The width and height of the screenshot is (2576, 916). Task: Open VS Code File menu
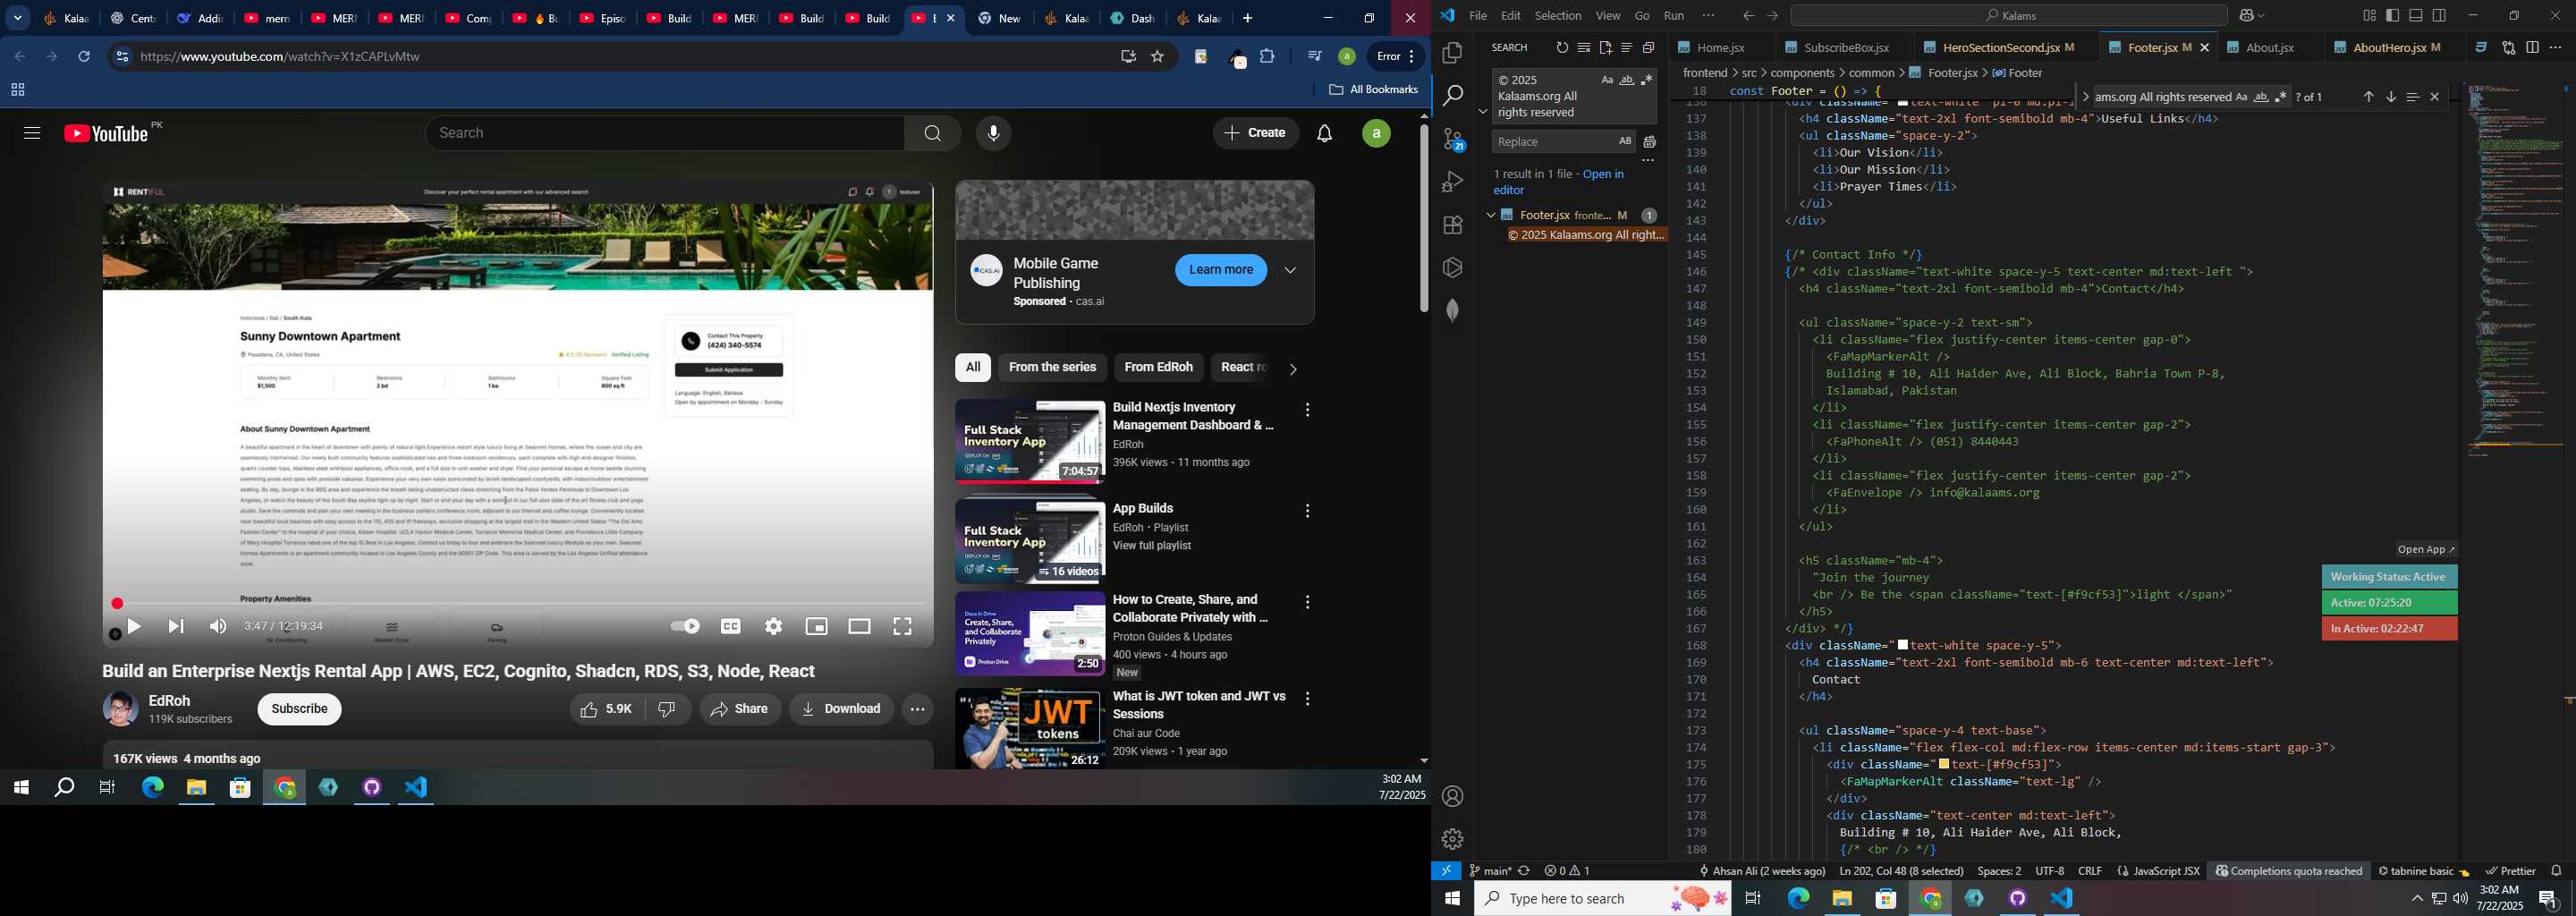(1478, 16)
